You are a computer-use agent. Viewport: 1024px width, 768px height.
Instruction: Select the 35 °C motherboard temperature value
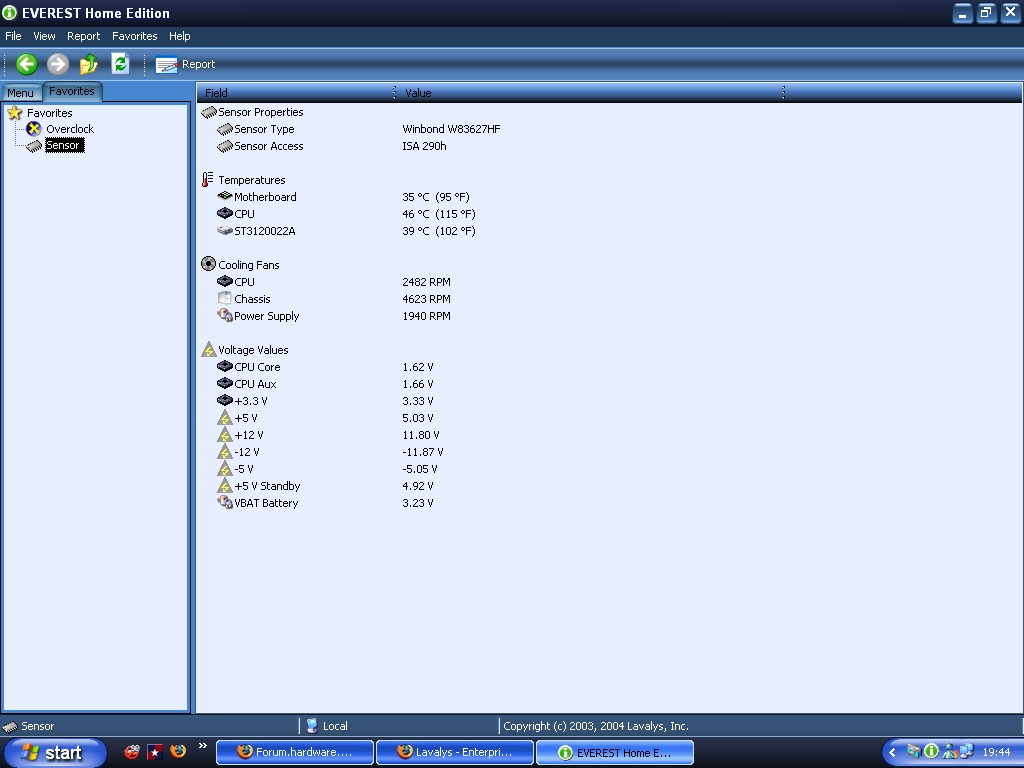(436, 197)
